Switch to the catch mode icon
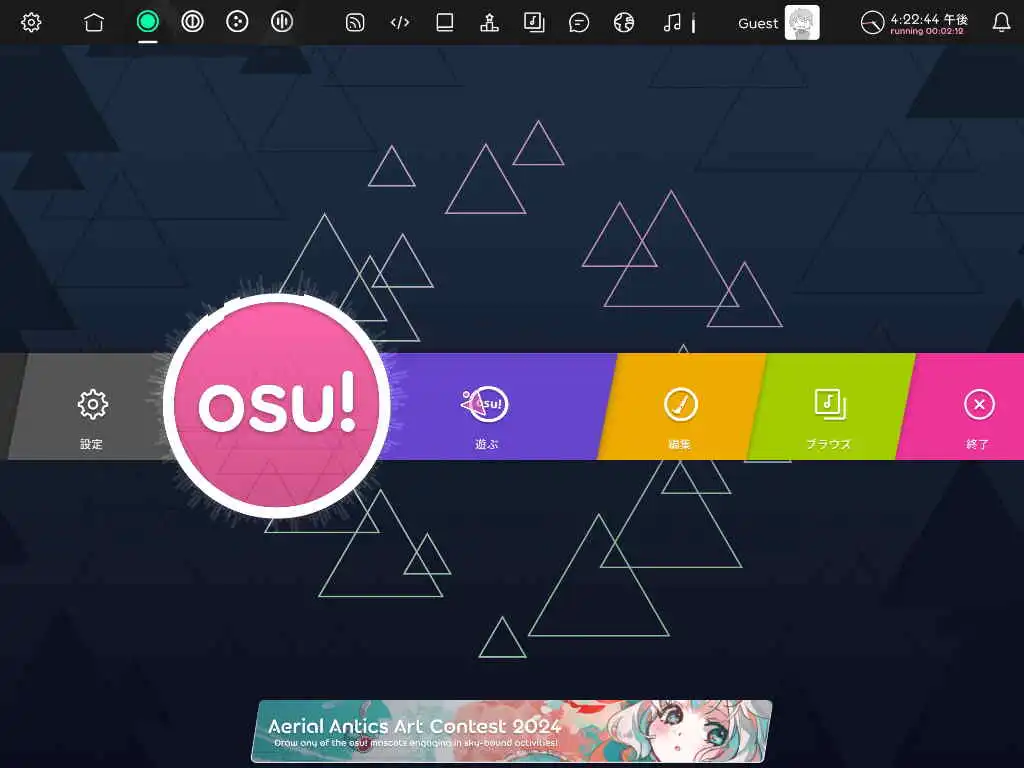1024x768 pixels. click(x=237, y=22)
